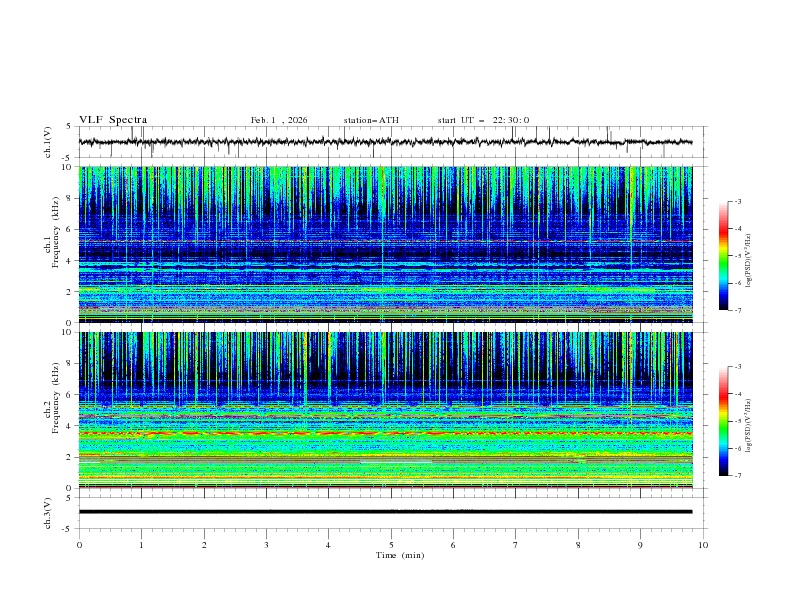Click the "2" label on time axis
The width and height of the screenshot is (792, 612).
coord(204,545)
